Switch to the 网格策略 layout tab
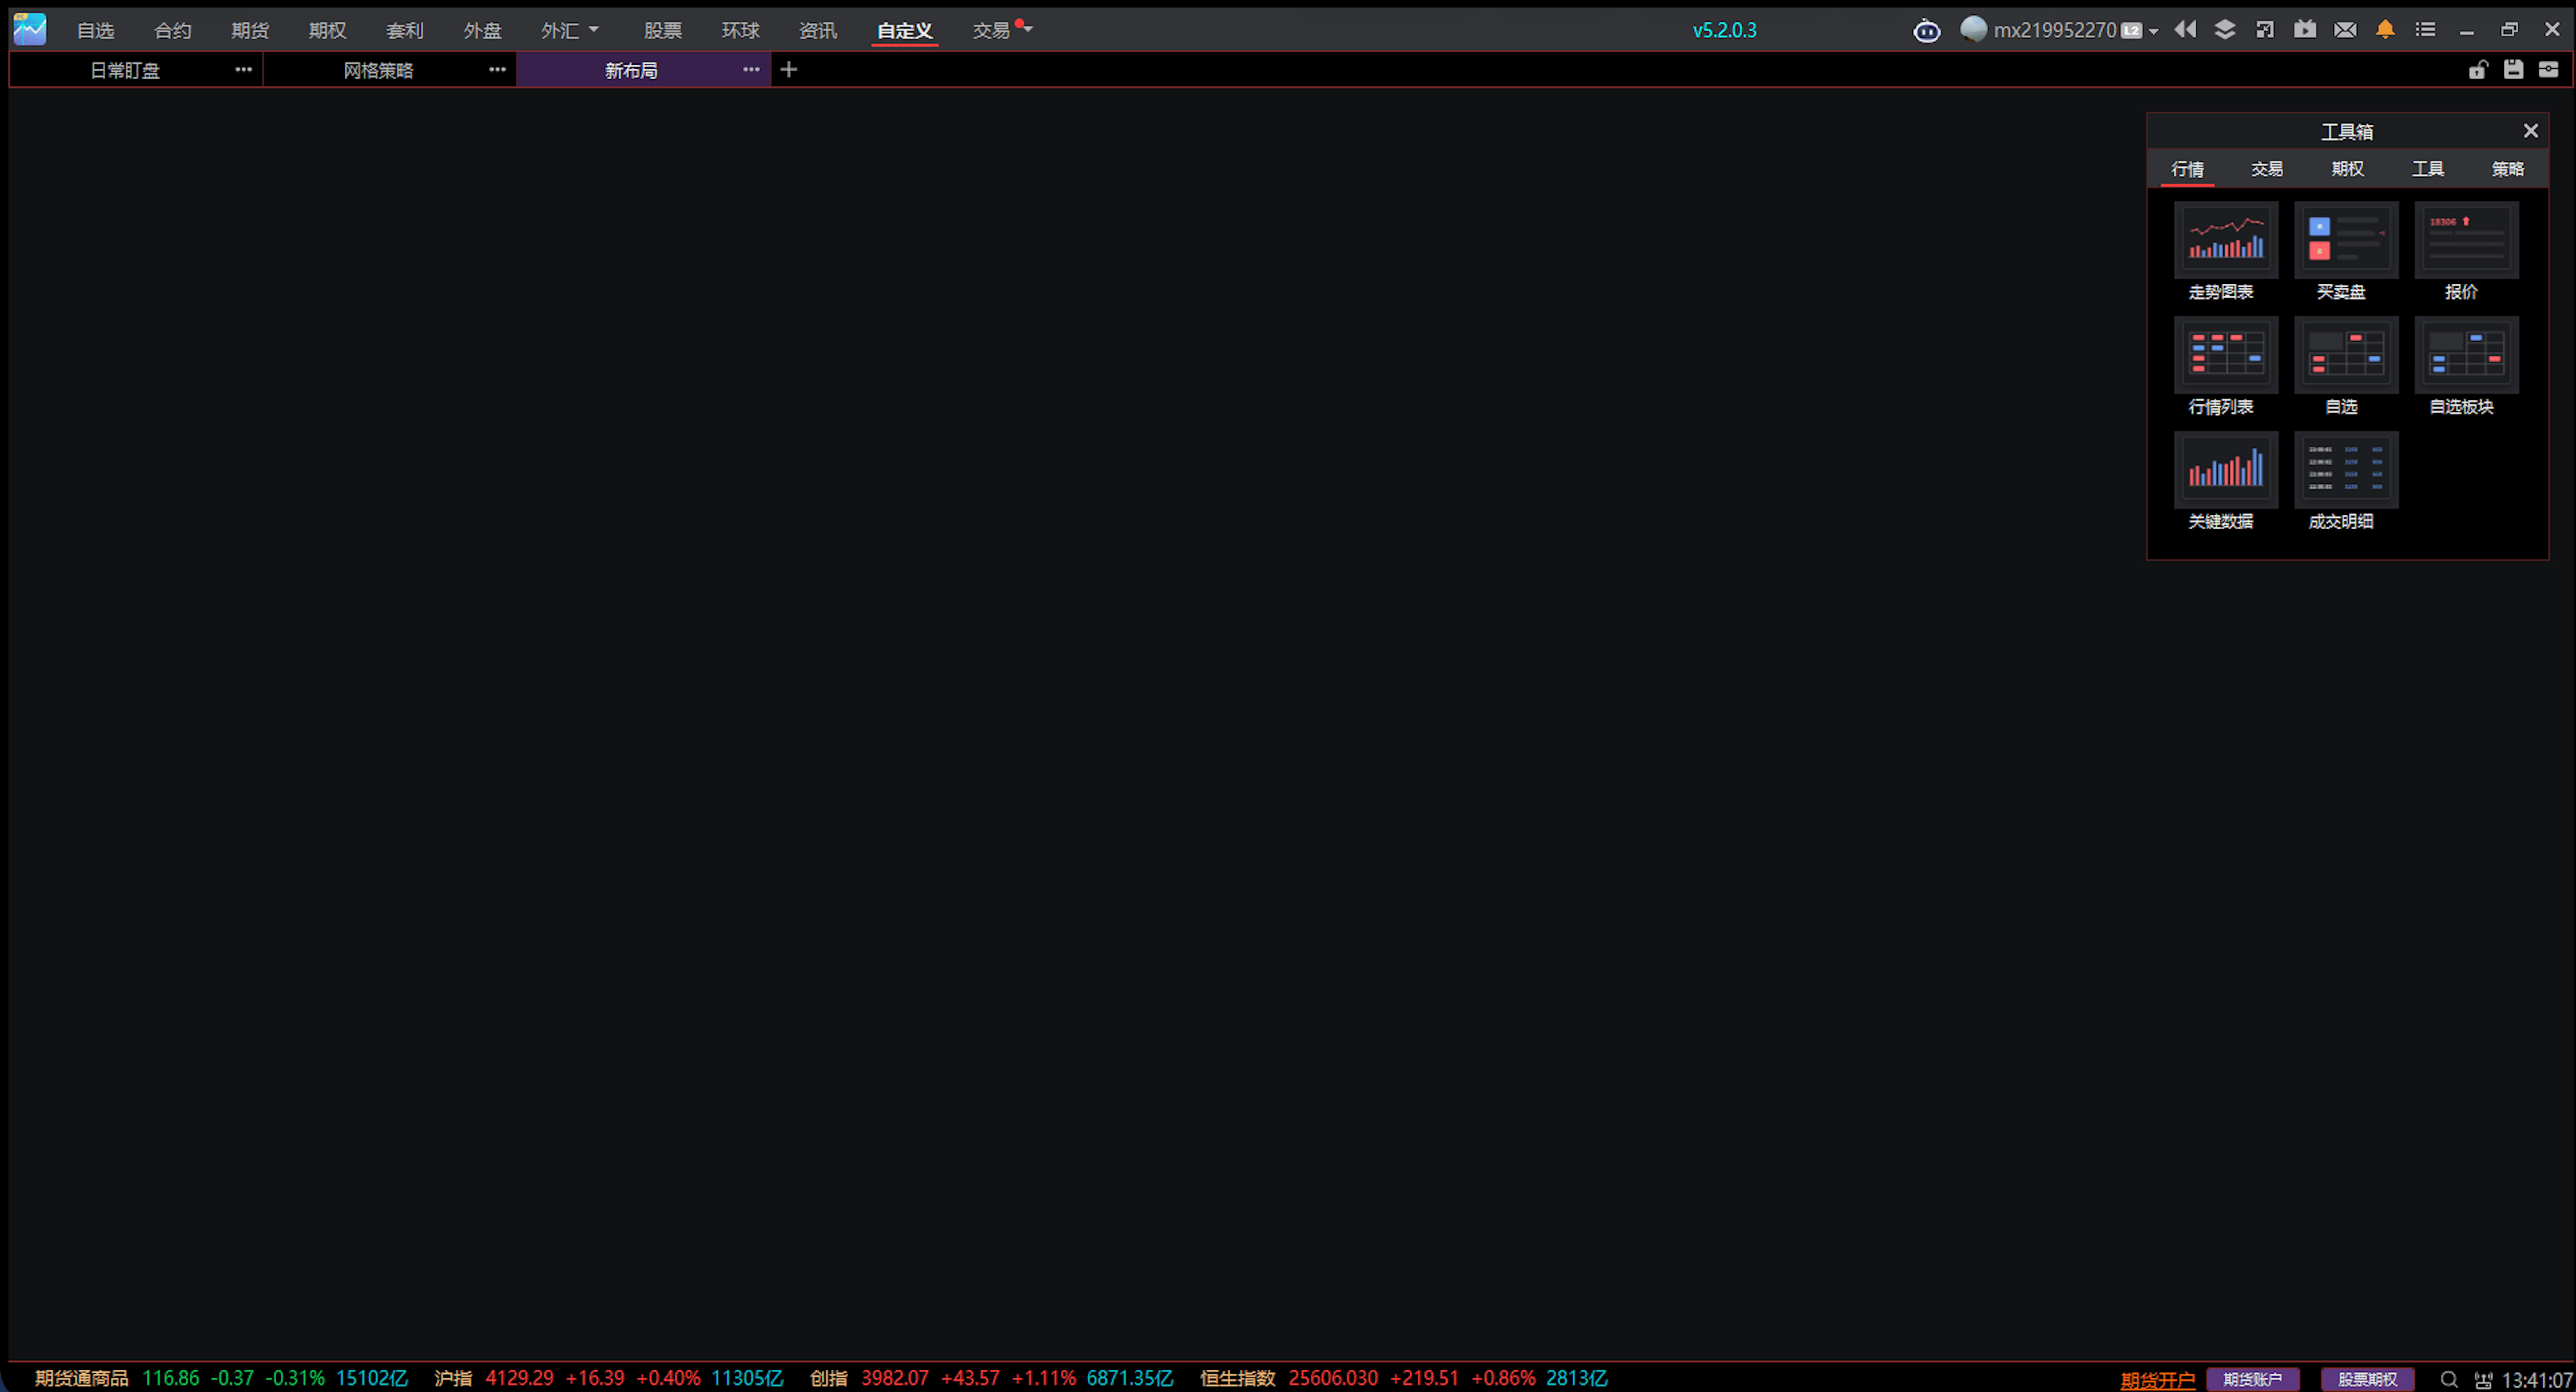Image resolution: width=2576 pixels, height=1392 pixels. (x=378, y=70)
